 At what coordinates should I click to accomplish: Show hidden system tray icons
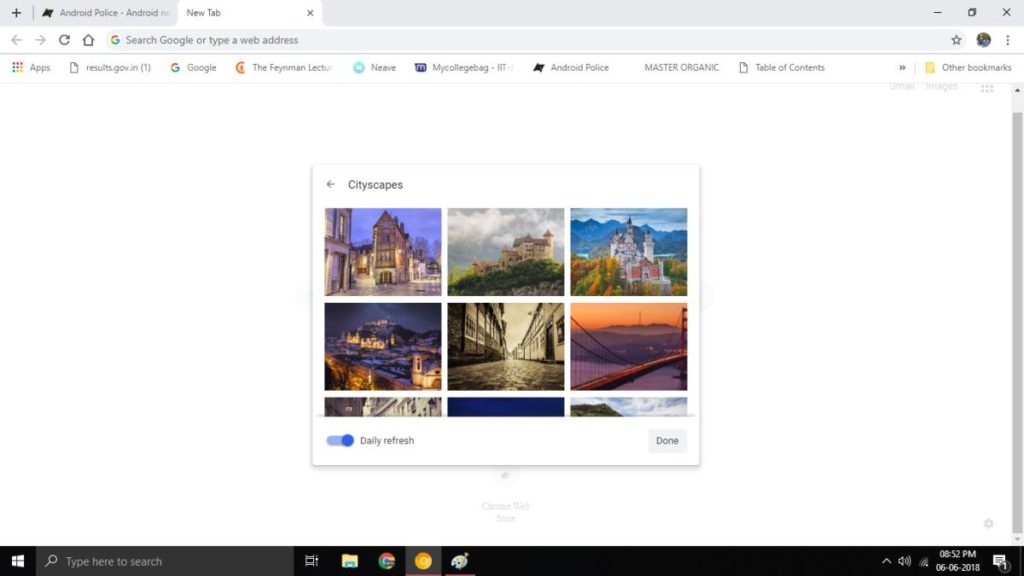tap(886, 561)
